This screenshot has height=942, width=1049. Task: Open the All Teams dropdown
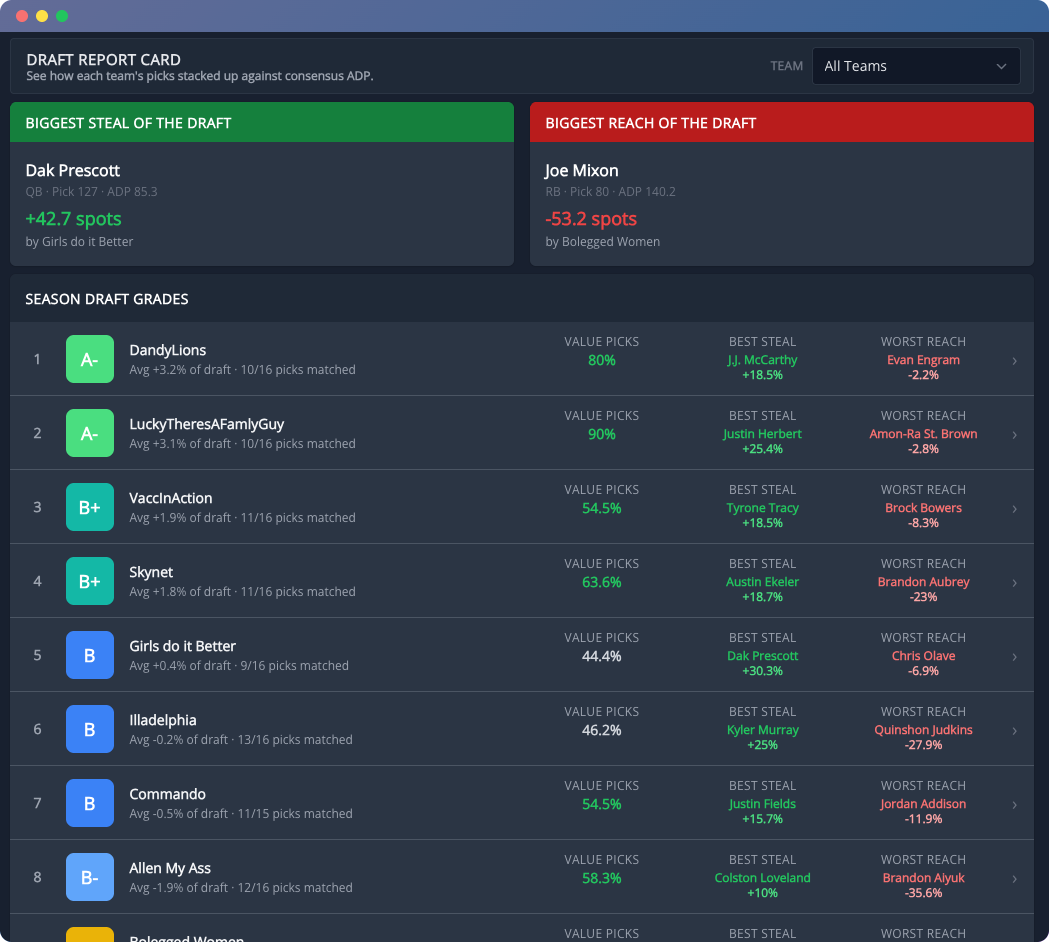[x=915, y=66]
